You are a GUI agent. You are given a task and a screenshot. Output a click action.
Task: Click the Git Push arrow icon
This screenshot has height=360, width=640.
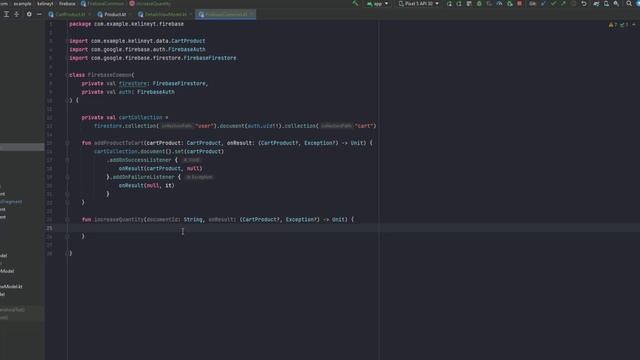click(x=563, y=4)
